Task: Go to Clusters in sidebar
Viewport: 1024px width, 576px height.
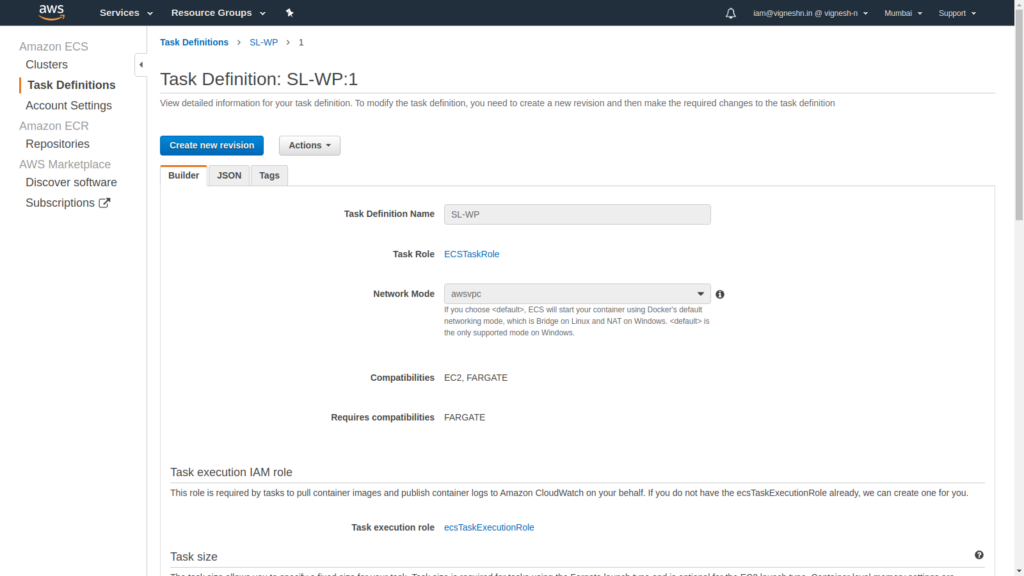Action: coord(46,65)
